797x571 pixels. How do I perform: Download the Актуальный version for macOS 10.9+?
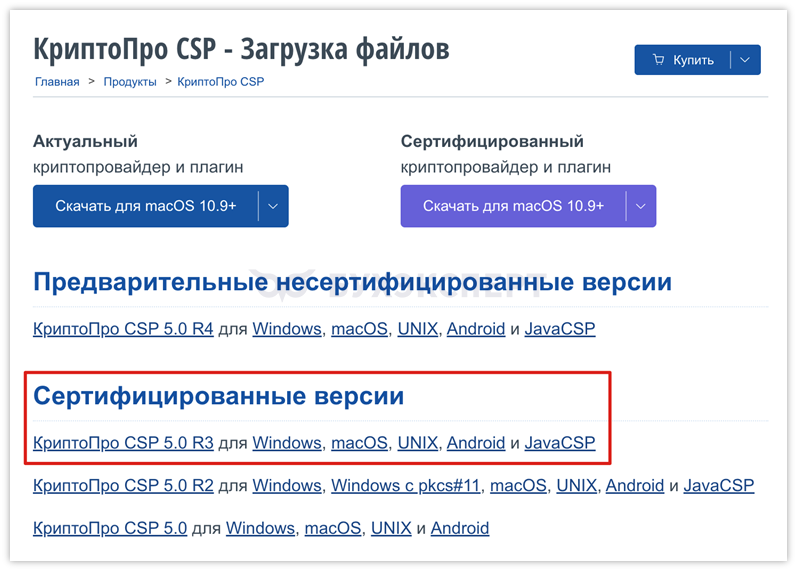(x=145, y=206)
